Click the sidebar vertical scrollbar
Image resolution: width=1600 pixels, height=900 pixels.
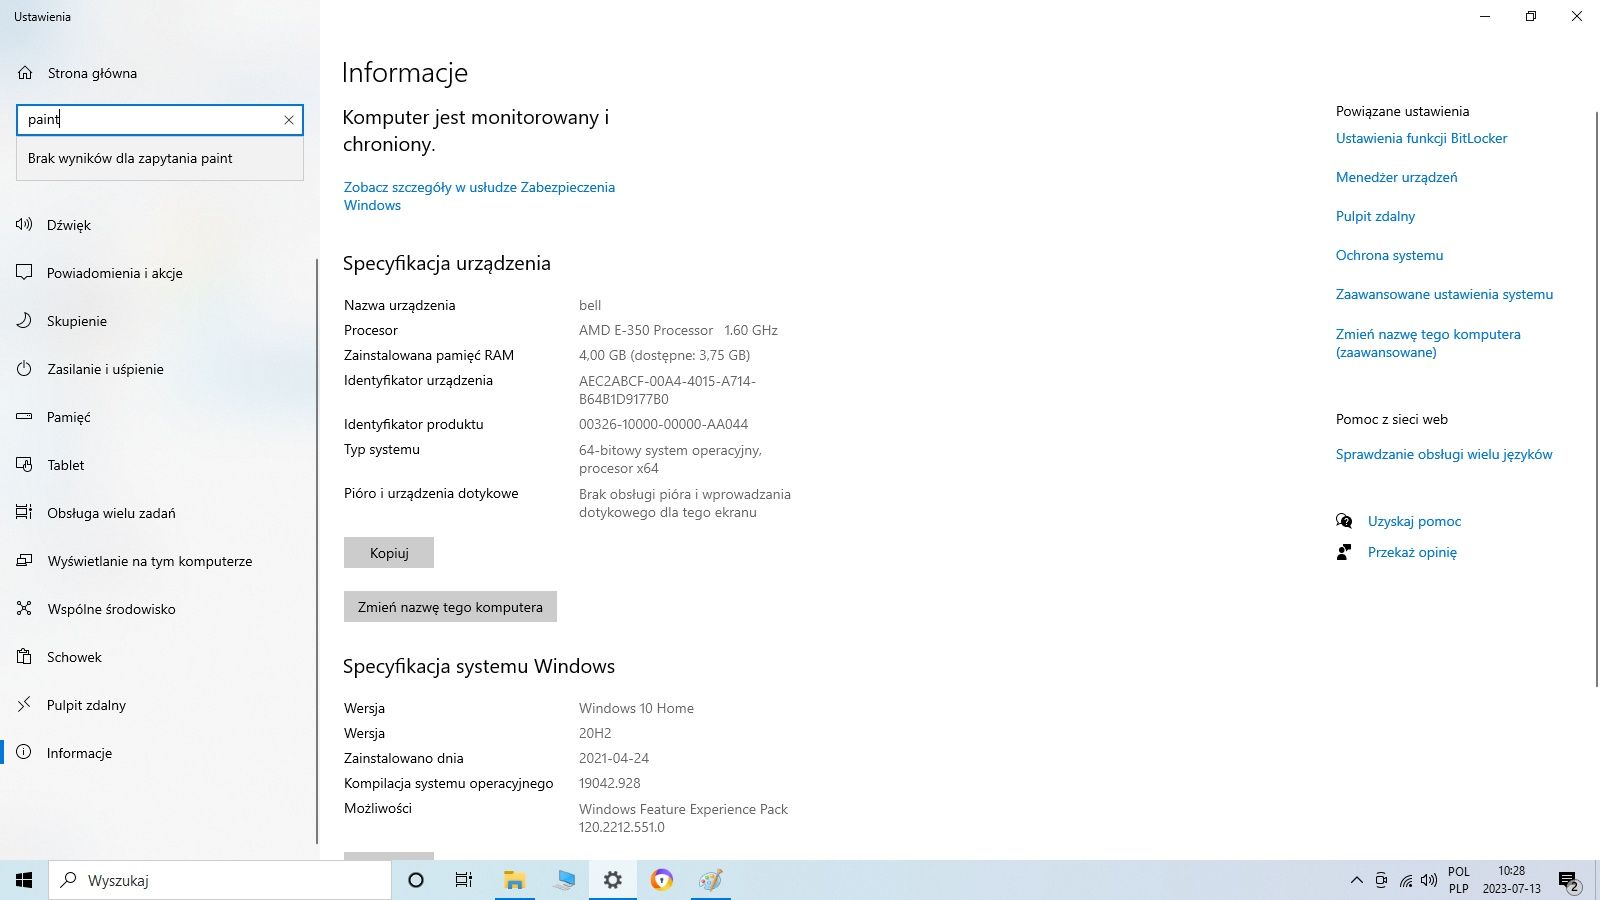pos(317,550)
